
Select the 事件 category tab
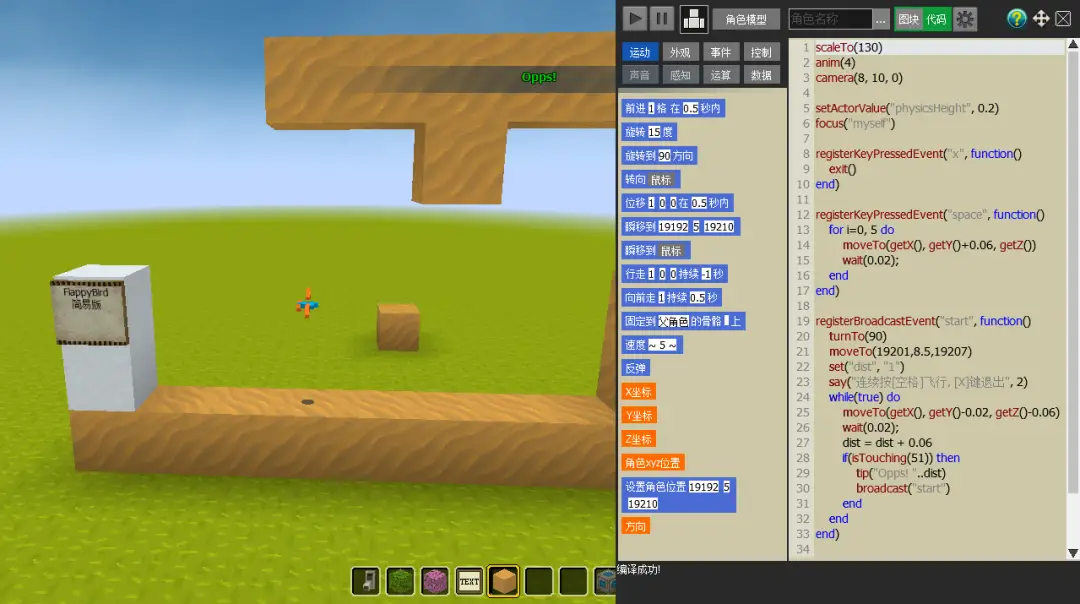tap(720, 52)
